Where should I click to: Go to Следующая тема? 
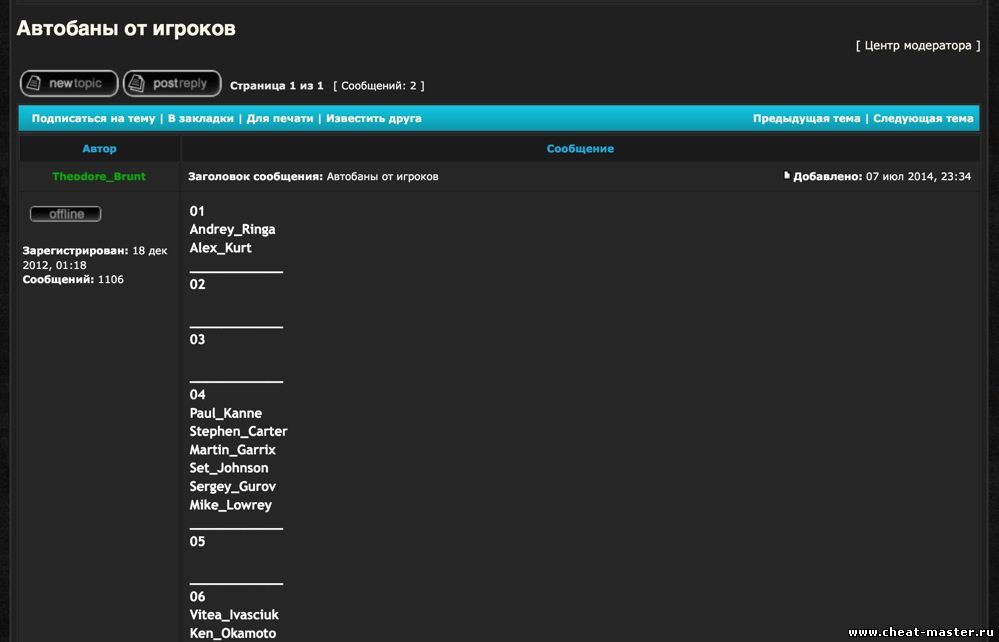(x=923, y=118)
